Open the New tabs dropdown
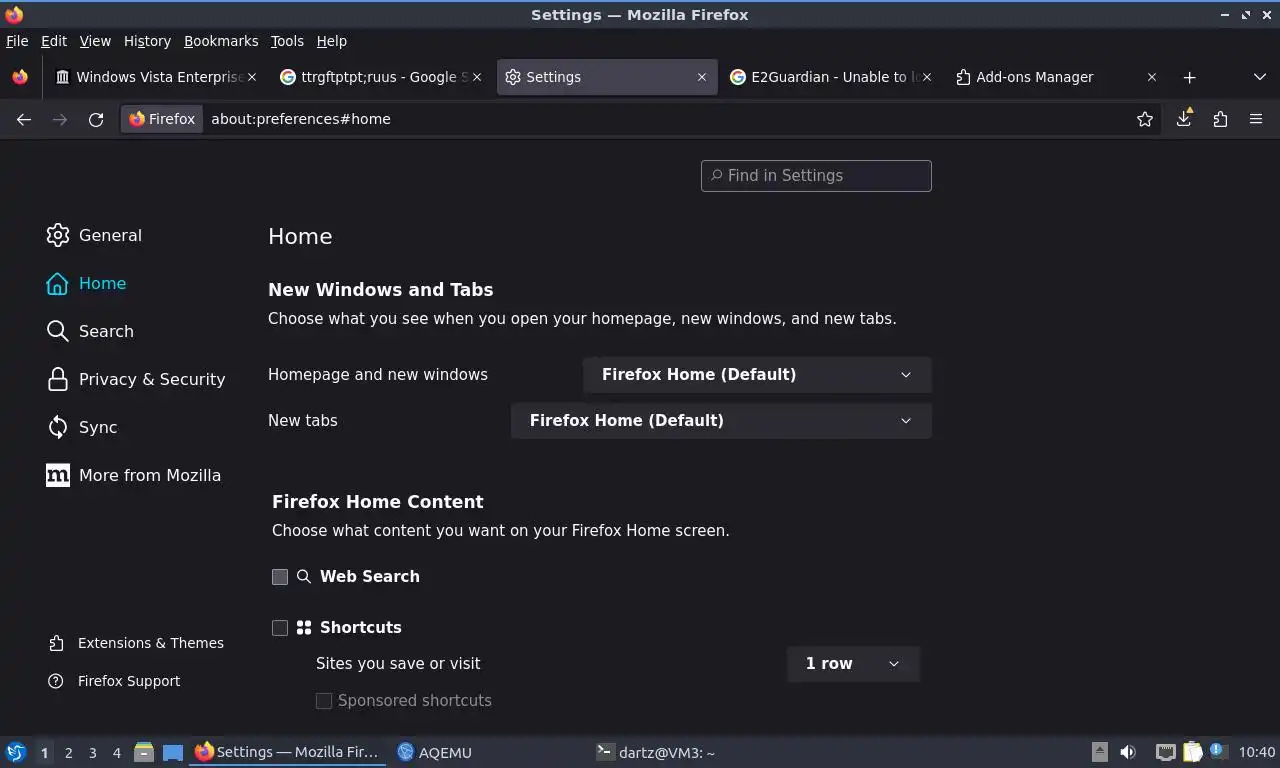Screen dimensions: 1280x768 coord(721,421)
